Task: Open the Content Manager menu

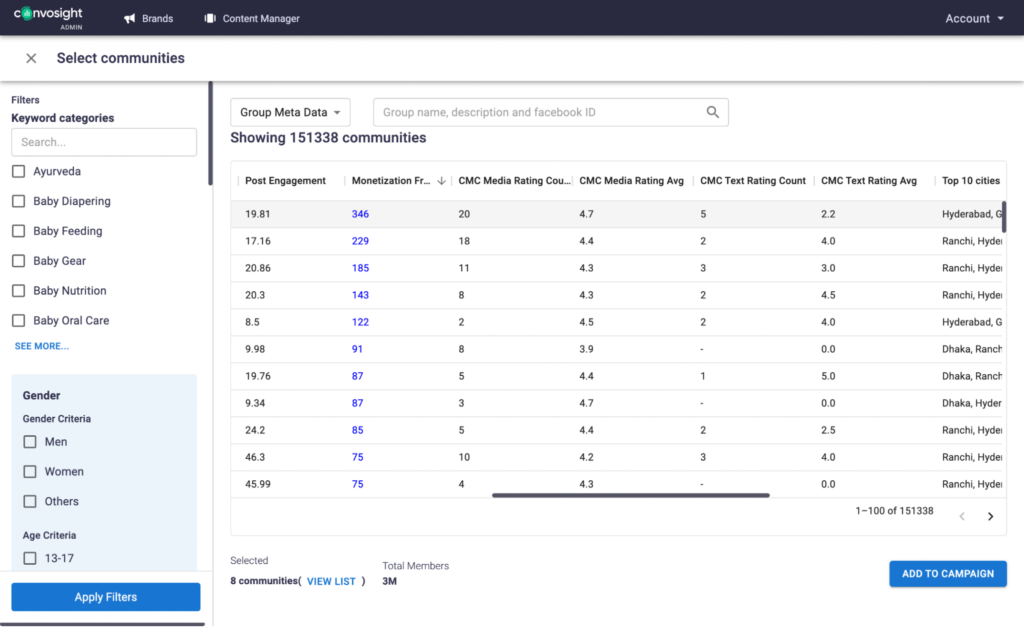Action: [x=260, y=18]
